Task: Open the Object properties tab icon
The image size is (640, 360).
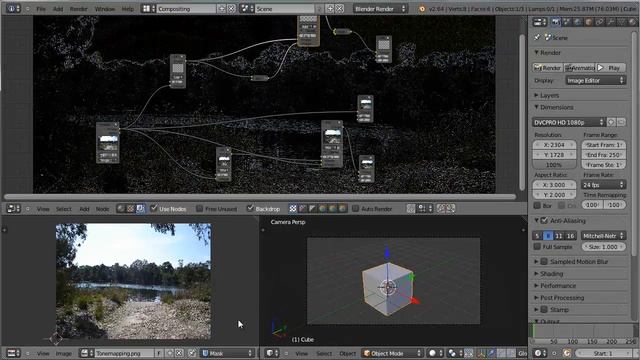Action: pyautogui.click(x=589, y=22)
